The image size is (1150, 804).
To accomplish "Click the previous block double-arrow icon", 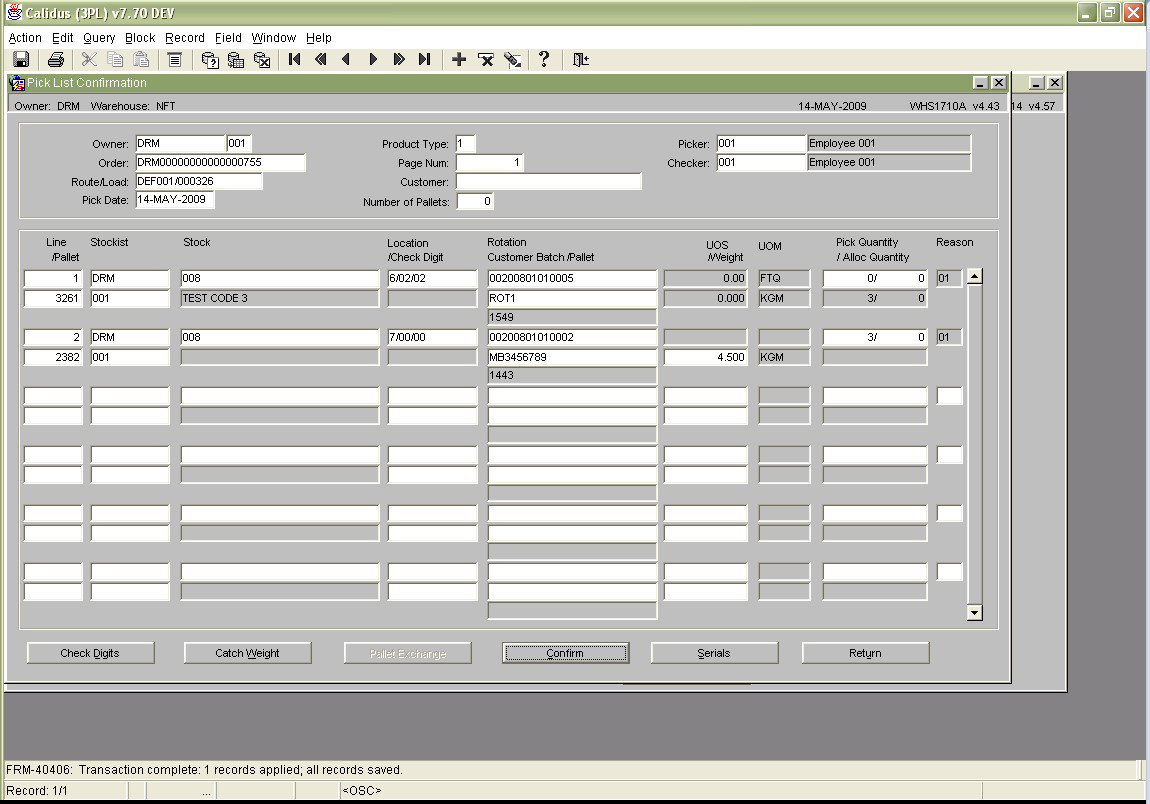I will (x=321, y=59).
